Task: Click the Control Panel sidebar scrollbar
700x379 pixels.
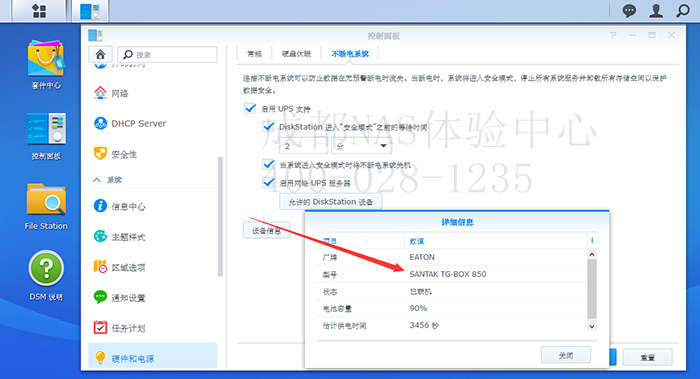Action: point(220,217)
